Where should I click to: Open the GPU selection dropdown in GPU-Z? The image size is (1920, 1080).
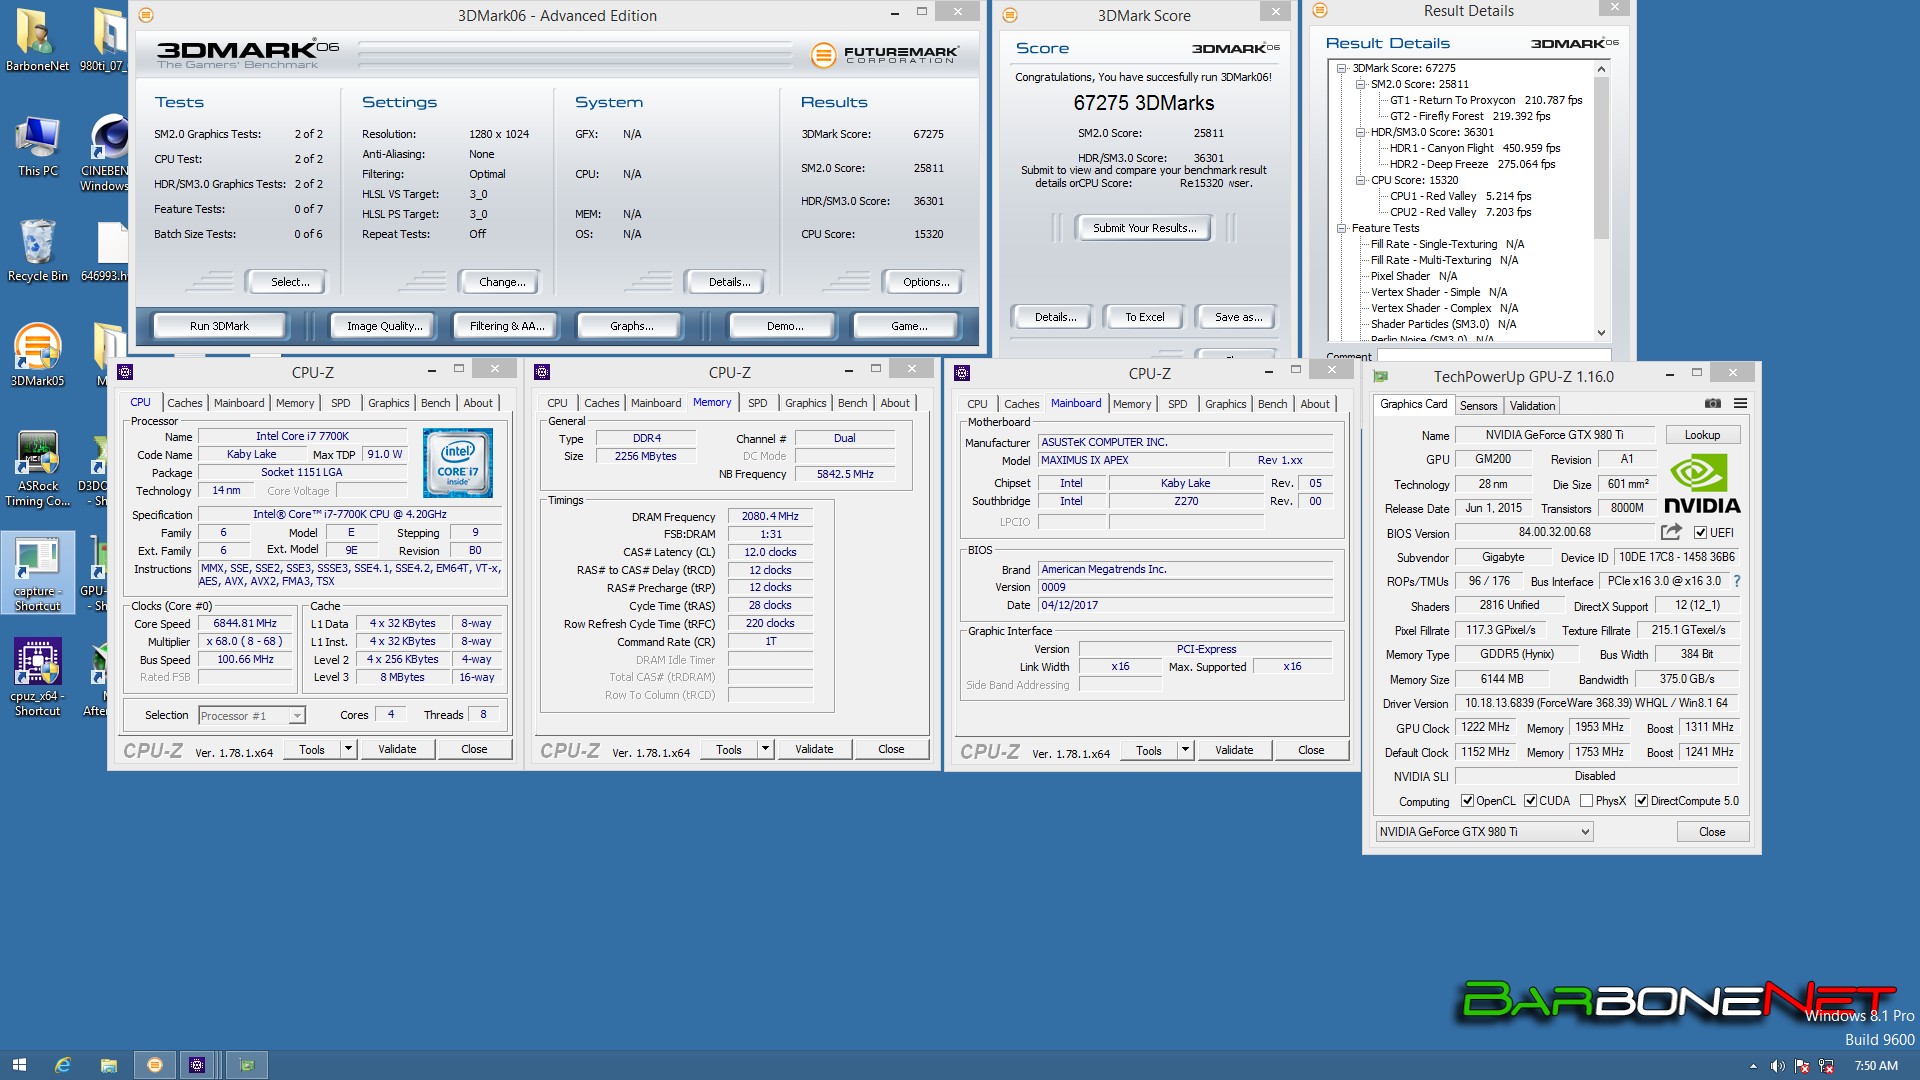[1484, 832]
